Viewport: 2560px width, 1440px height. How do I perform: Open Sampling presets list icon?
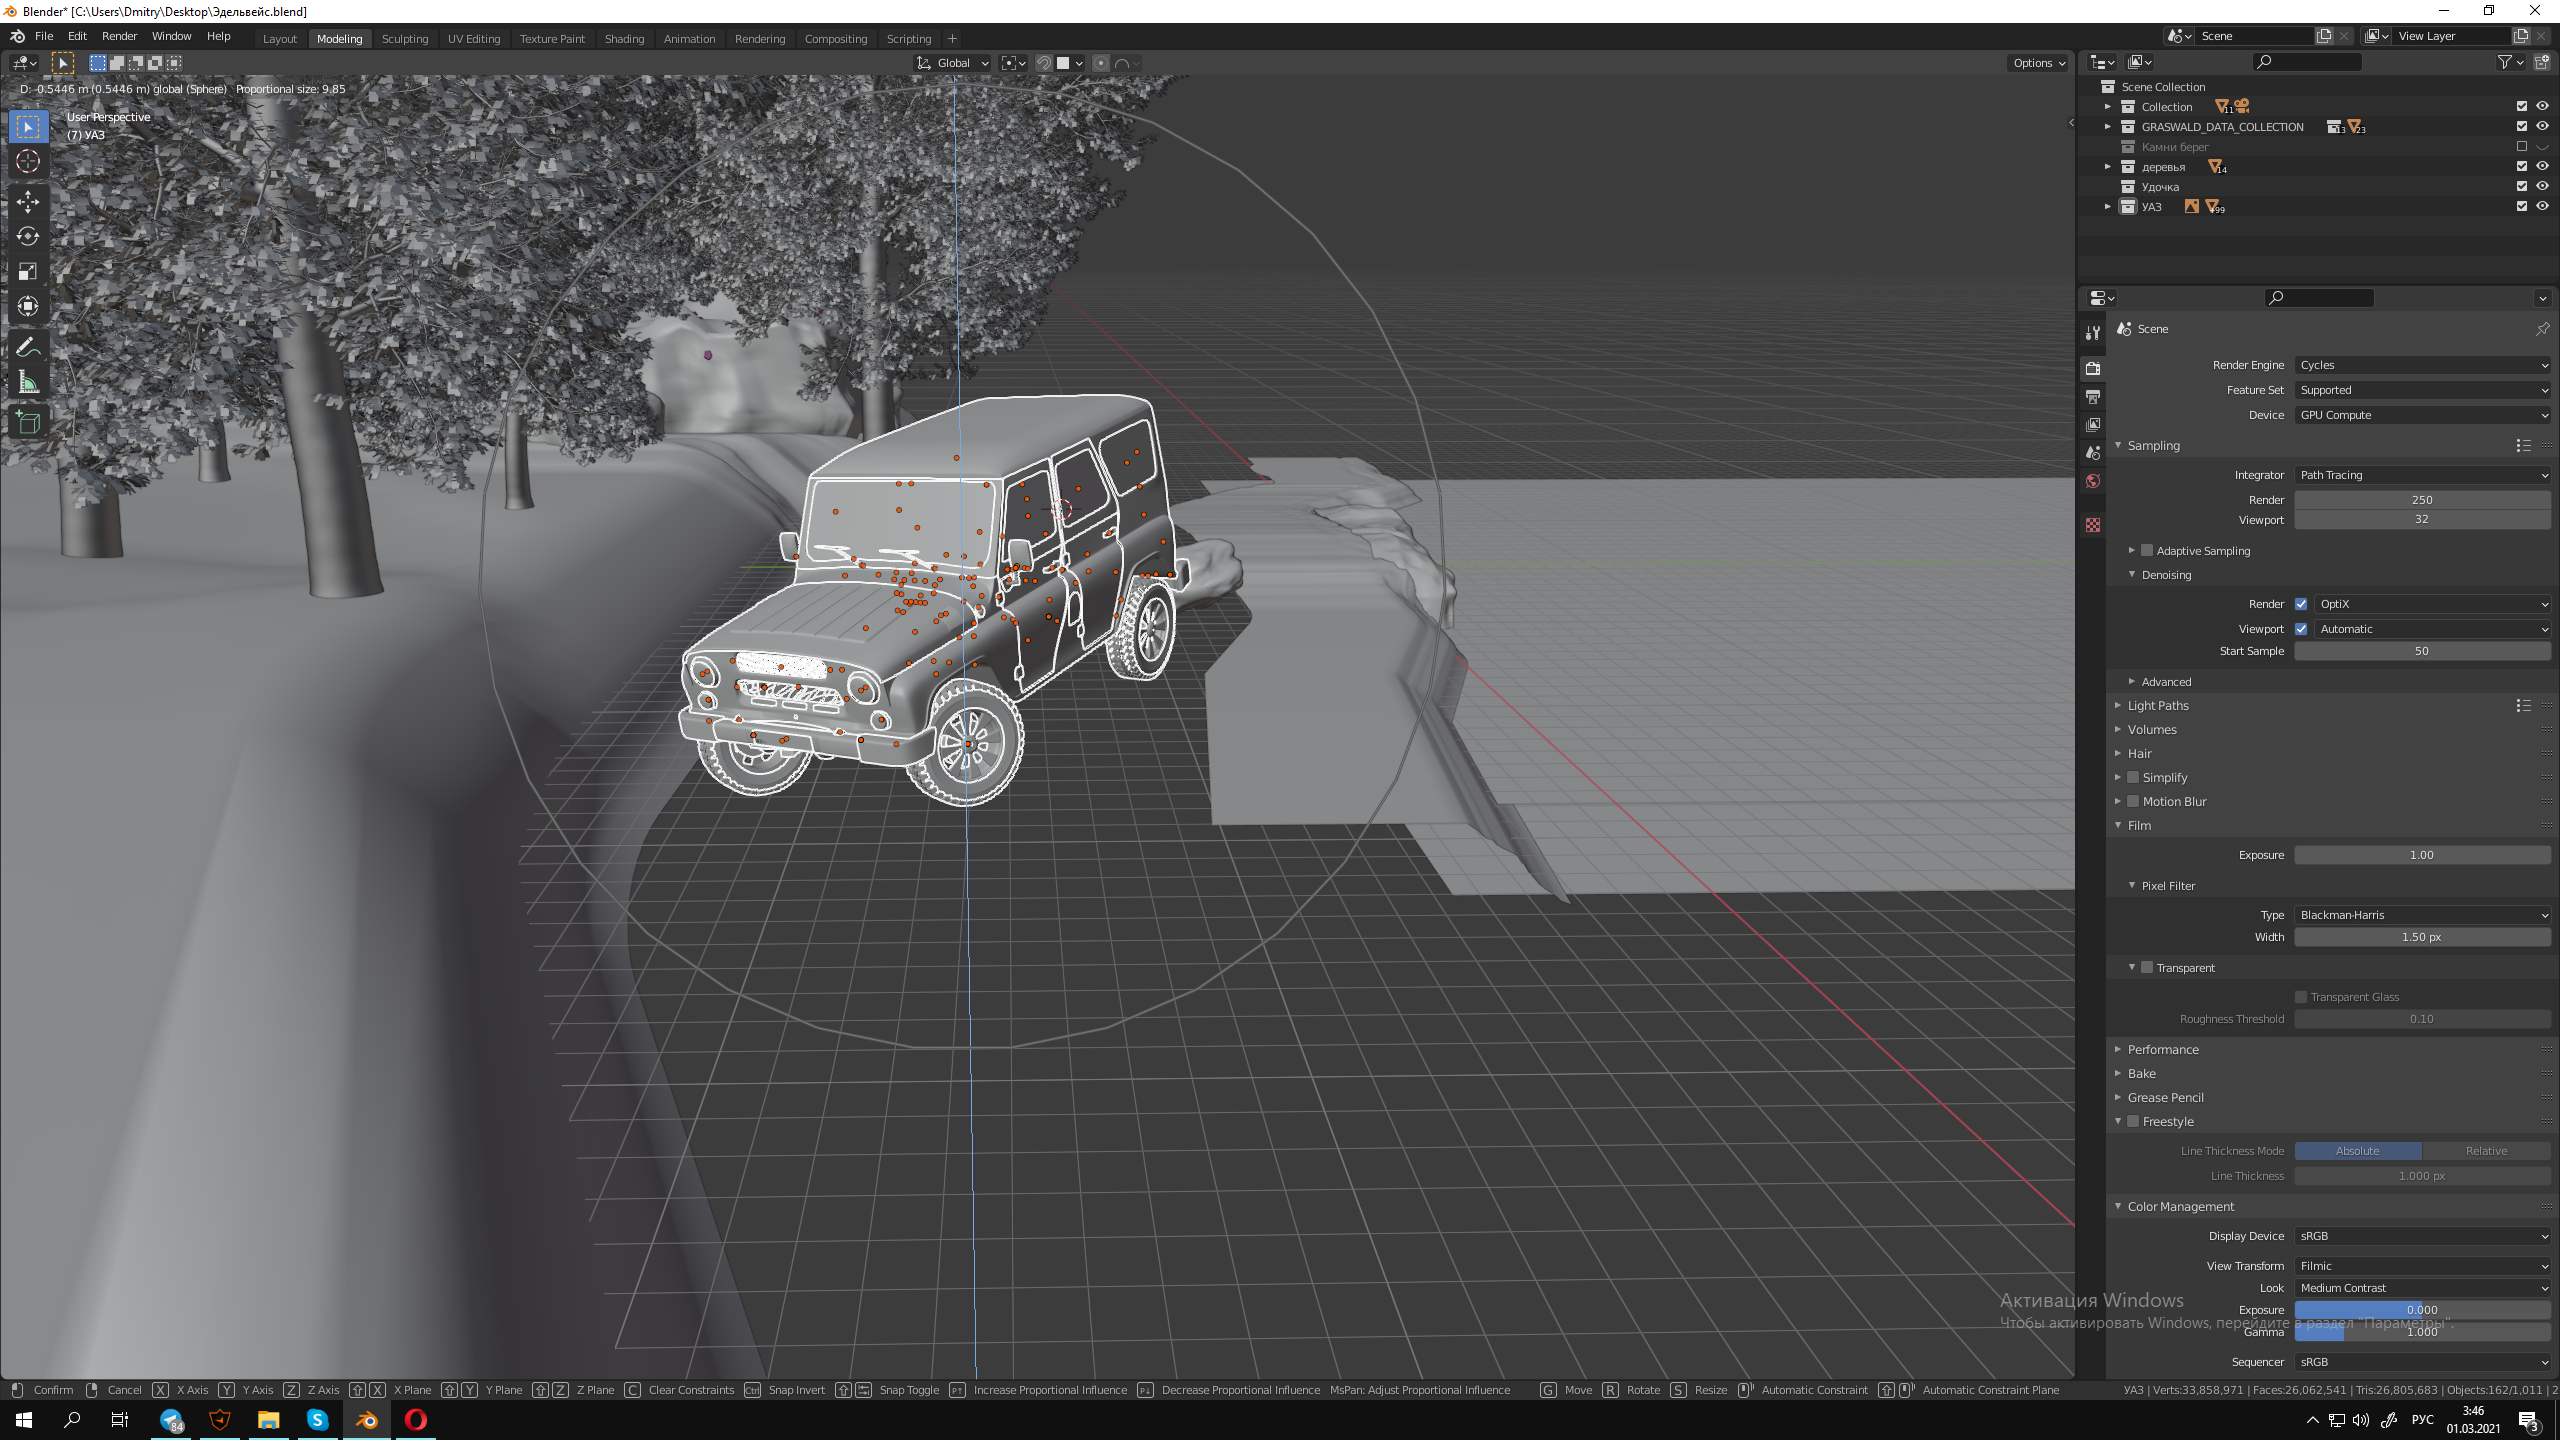coord(2523,446)
